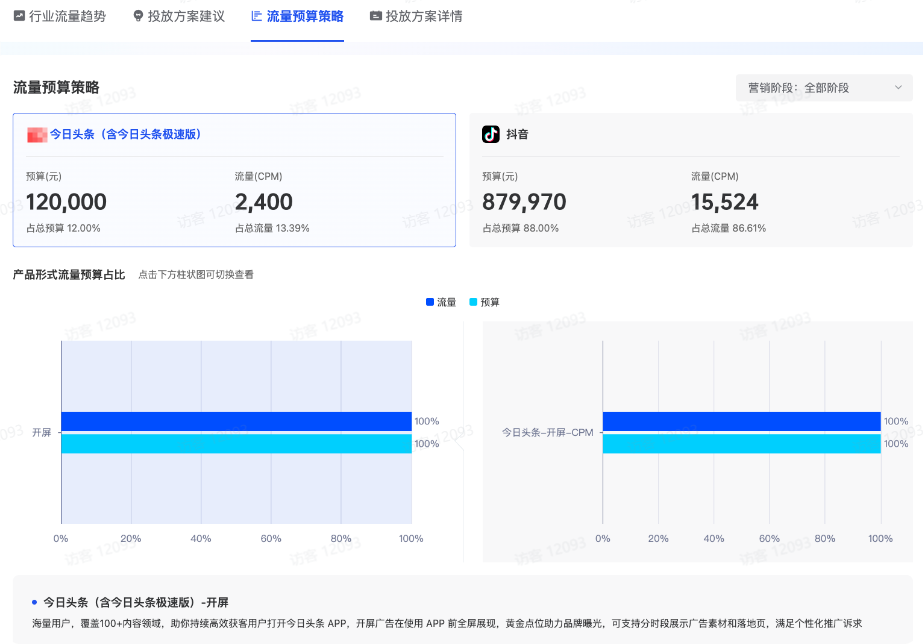Click the lightbulb icon beside 投放方案建议

tap(138, 16)
